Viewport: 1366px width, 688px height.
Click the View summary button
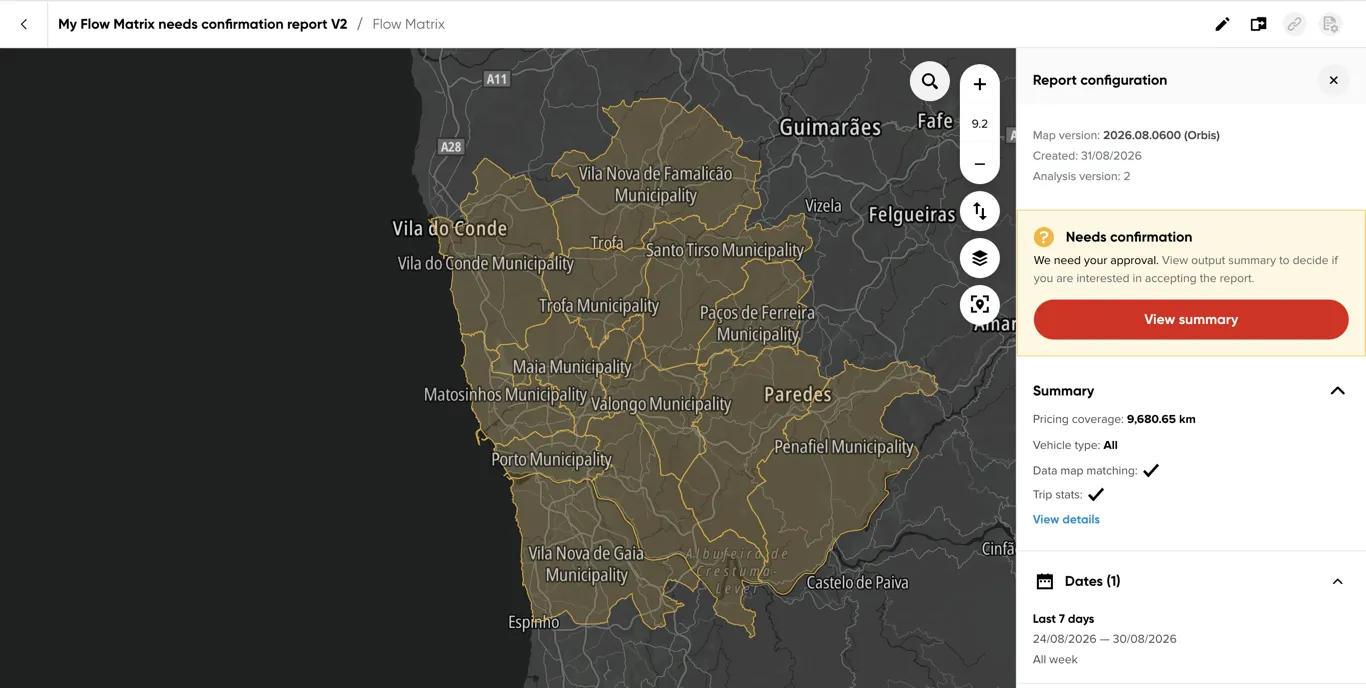click(1191, 319)
